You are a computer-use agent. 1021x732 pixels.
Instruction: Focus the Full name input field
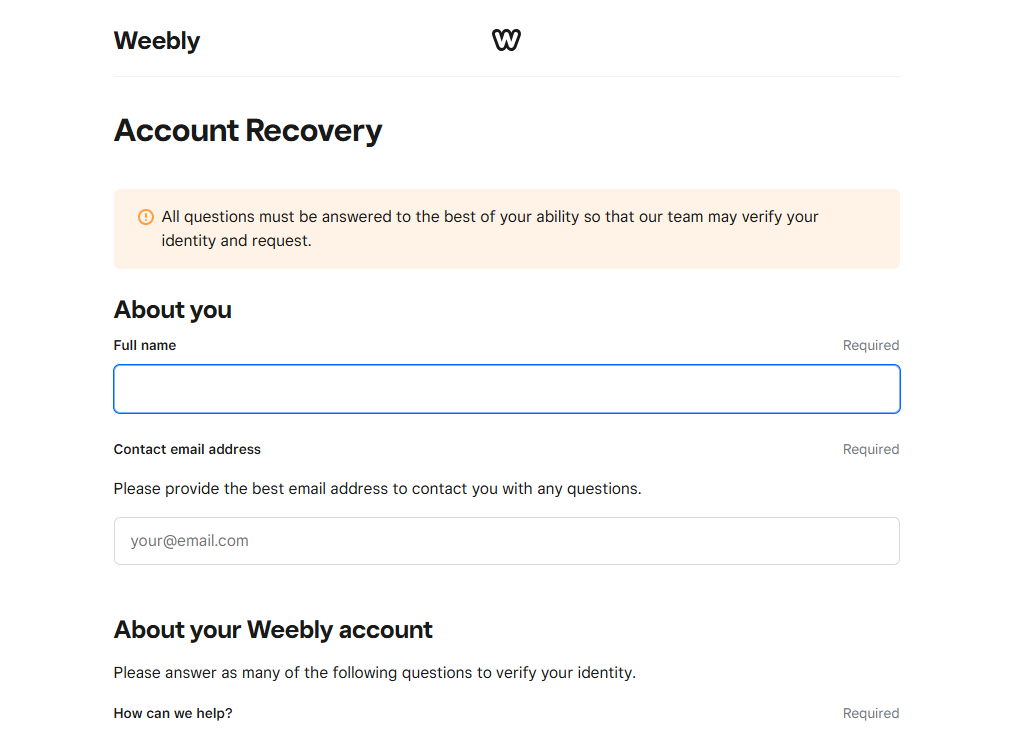point(507,389)
